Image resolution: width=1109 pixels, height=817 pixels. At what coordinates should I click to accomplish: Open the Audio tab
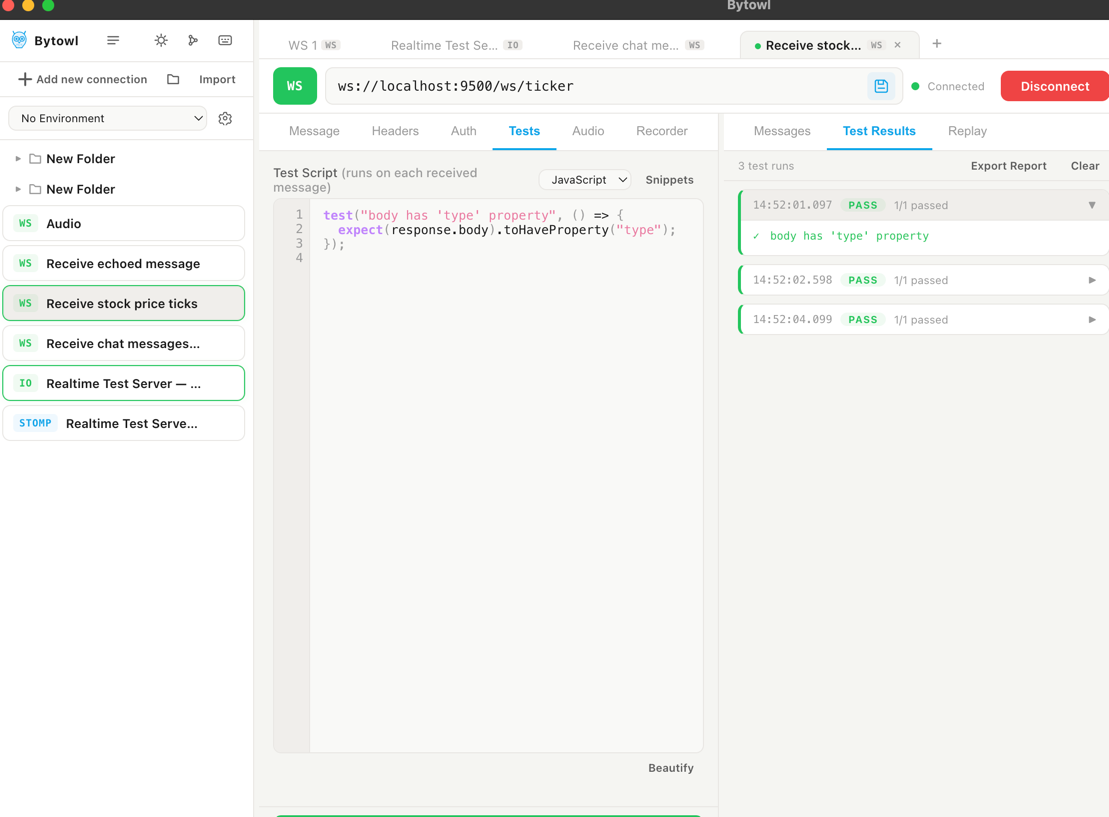tap(588, 131)
